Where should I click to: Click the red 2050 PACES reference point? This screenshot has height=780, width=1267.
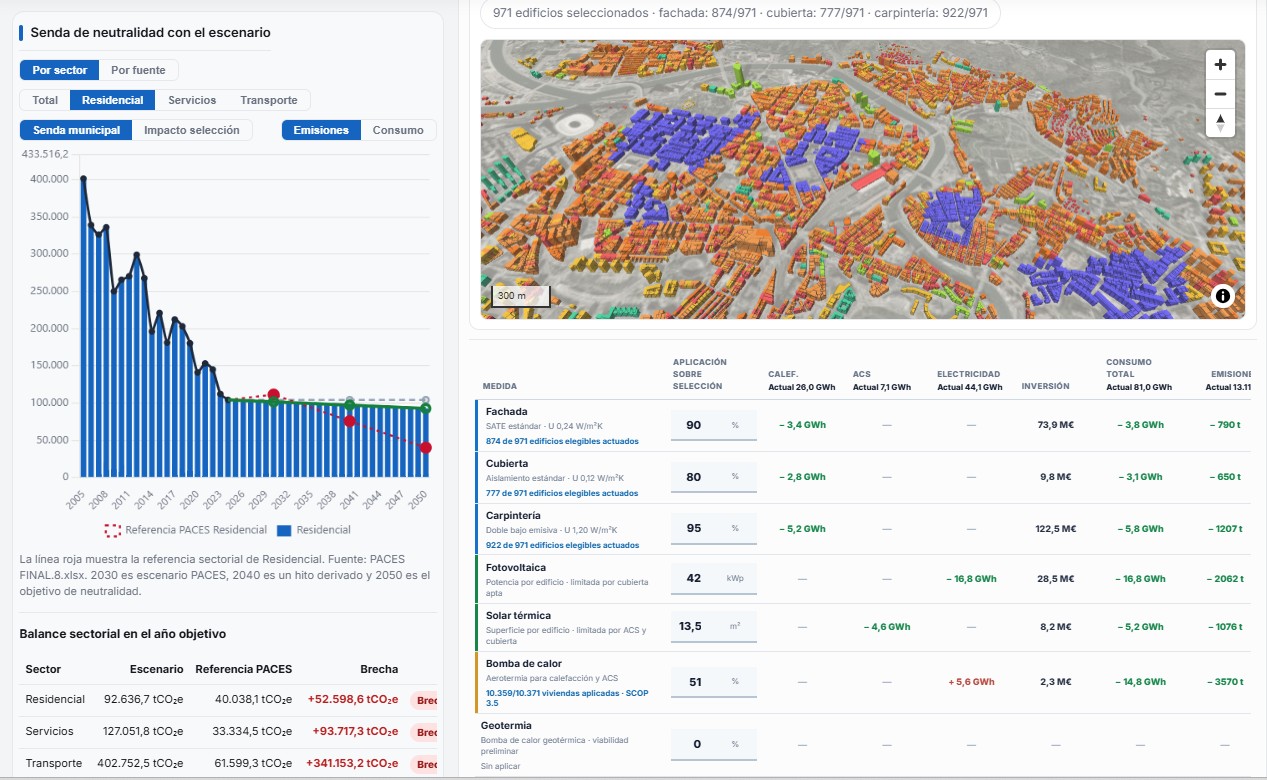pyautogui.click(x=425, y=447)
